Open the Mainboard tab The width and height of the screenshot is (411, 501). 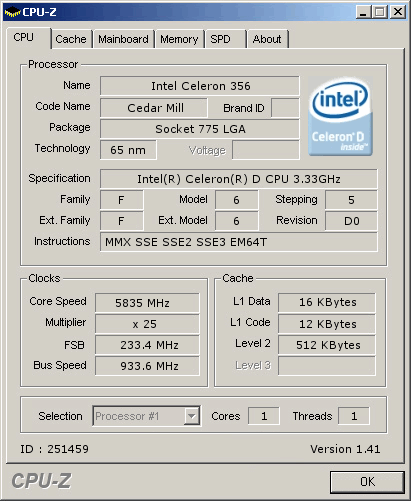click(x=123, y=39)
